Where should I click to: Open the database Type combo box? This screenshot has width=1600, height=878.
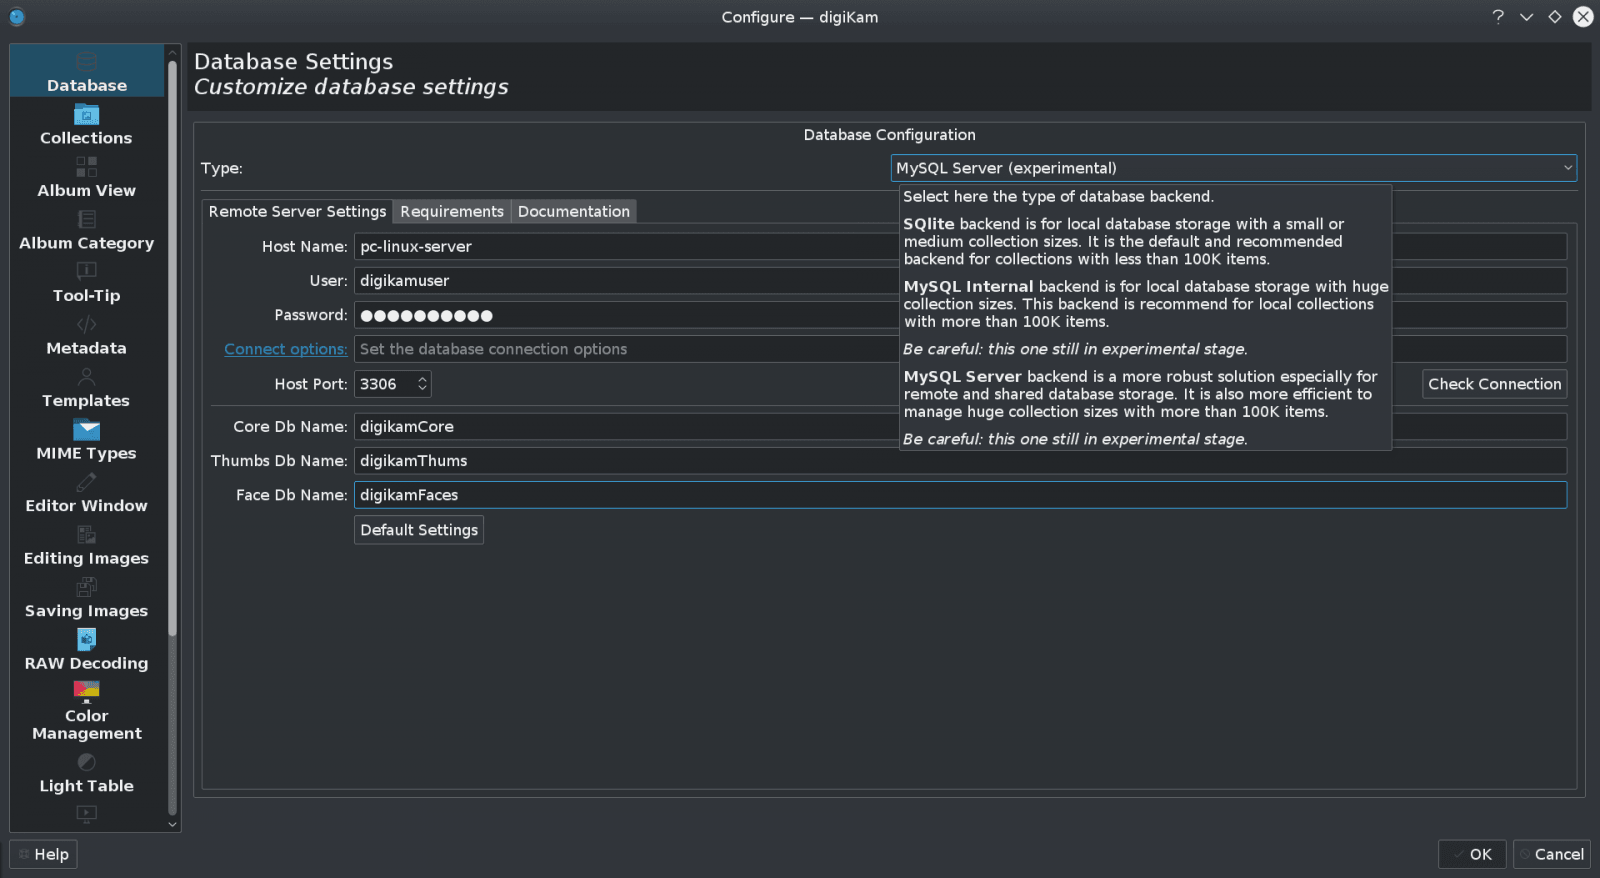tap(1233, 168)
